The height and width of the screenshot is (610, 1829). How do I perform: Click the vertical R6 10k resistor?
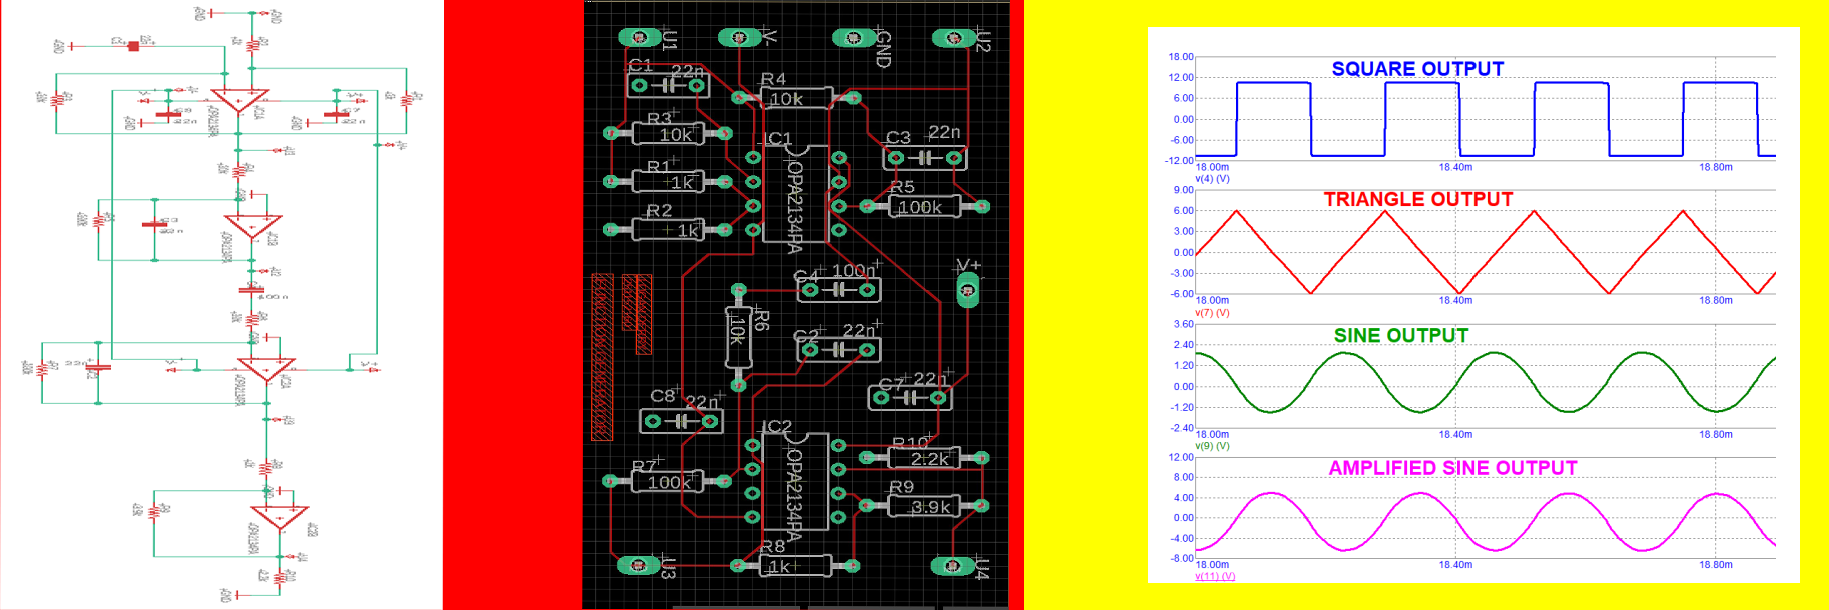738,337
